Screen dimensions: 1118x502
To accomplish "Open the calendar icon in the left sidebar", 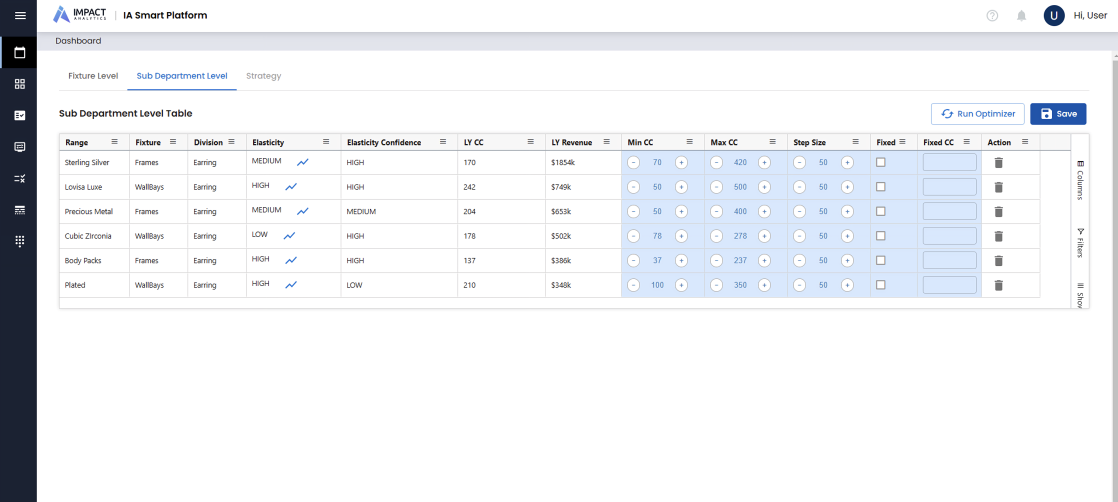I will [x=20, y=52].
